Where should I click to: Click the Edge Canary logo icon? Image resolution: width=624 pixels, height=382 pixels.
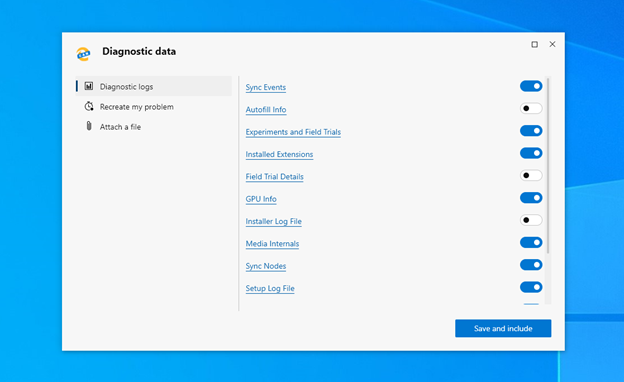click(x=84, y=53)
